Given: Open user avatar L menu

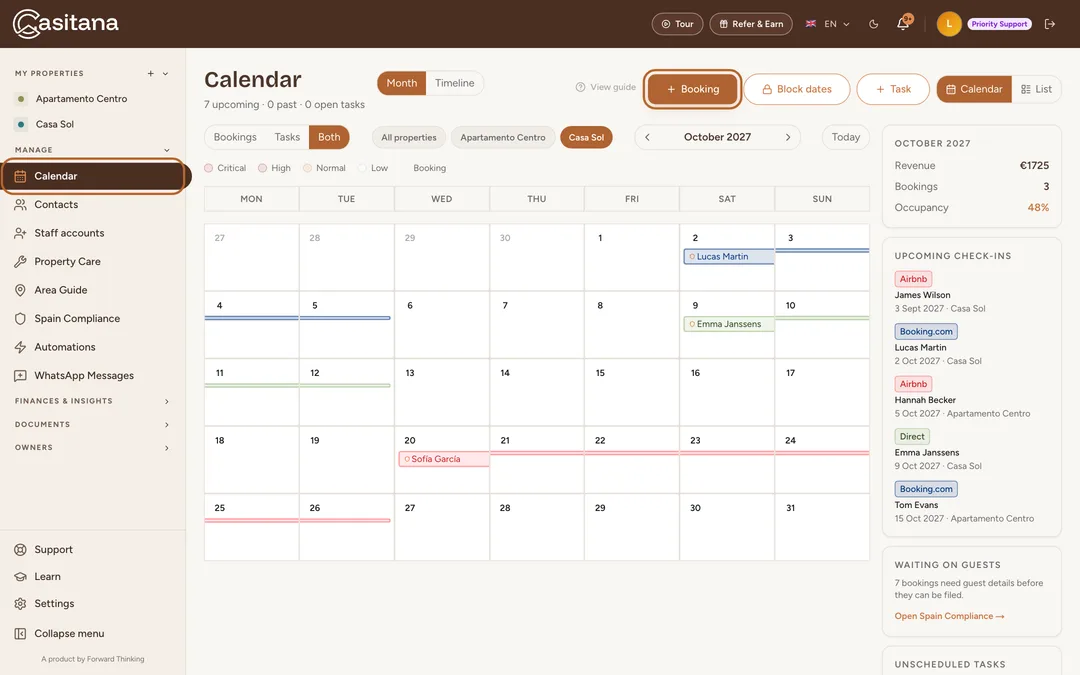Looking at the screenshot, I should [949, 24].
